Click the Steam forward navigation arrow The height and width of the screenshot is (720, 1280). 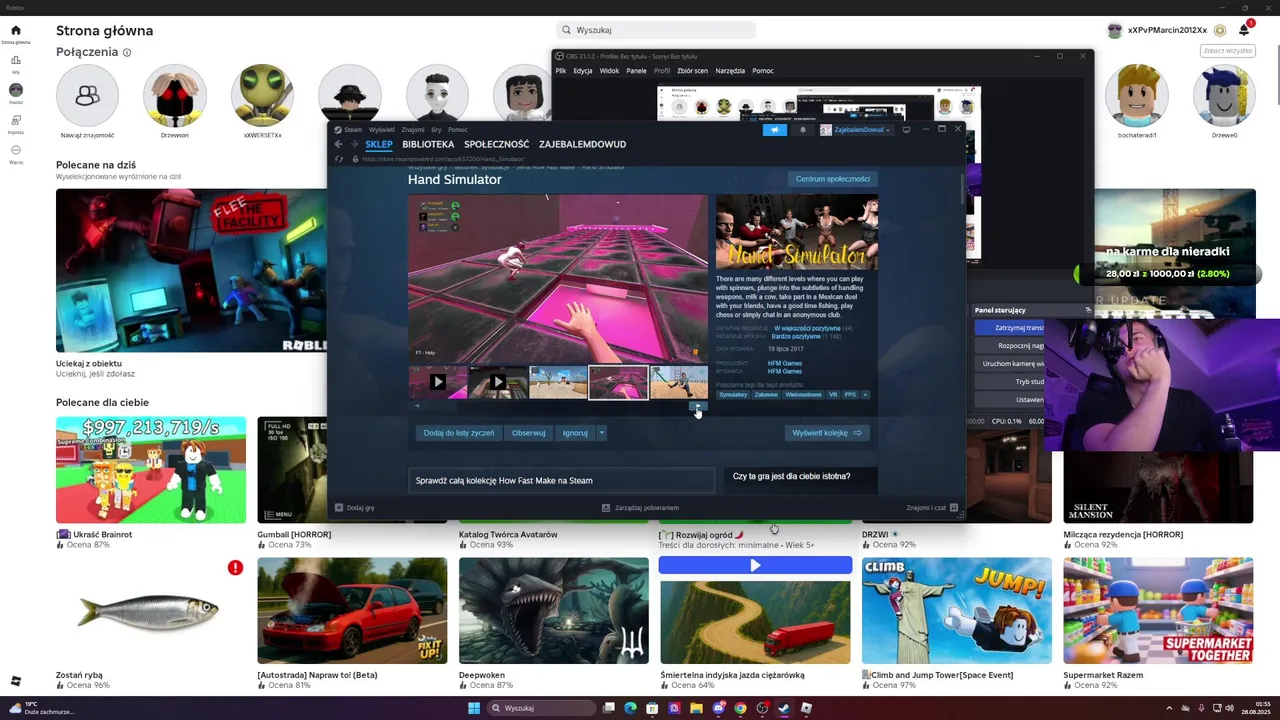352,144
